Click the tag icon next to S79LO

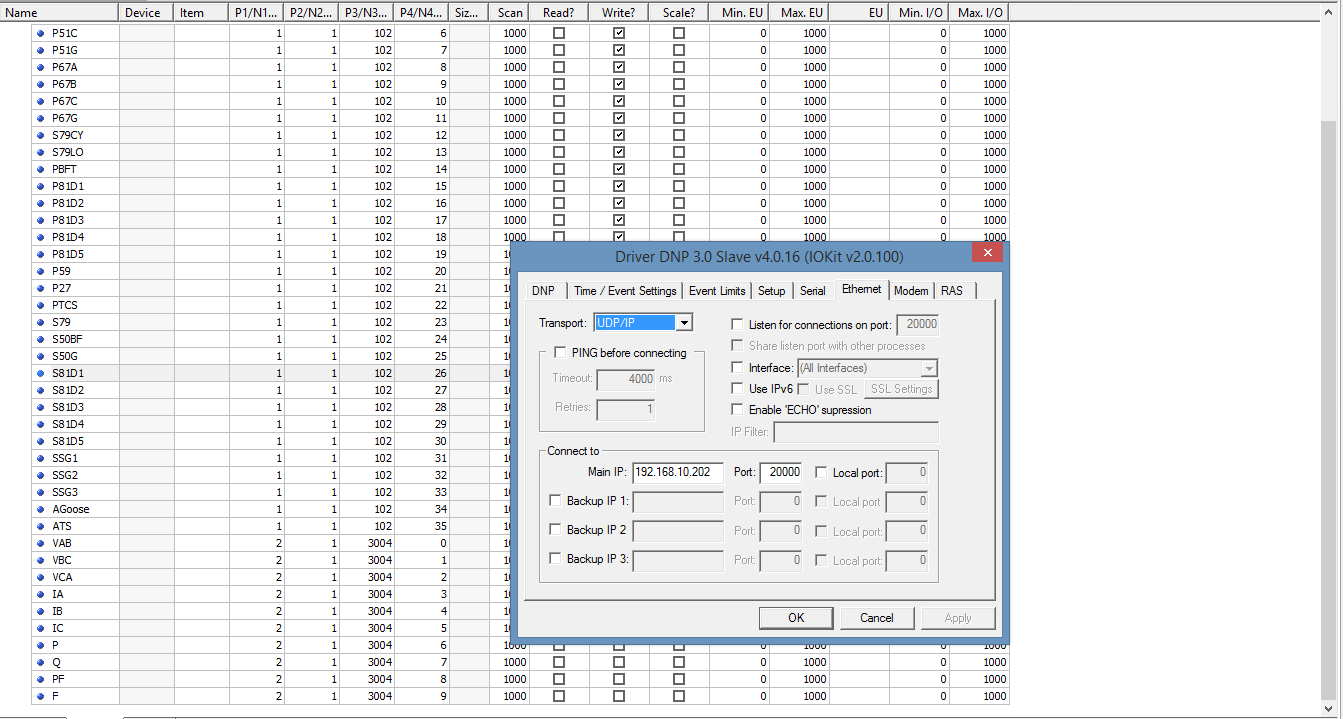coord(40,152)
